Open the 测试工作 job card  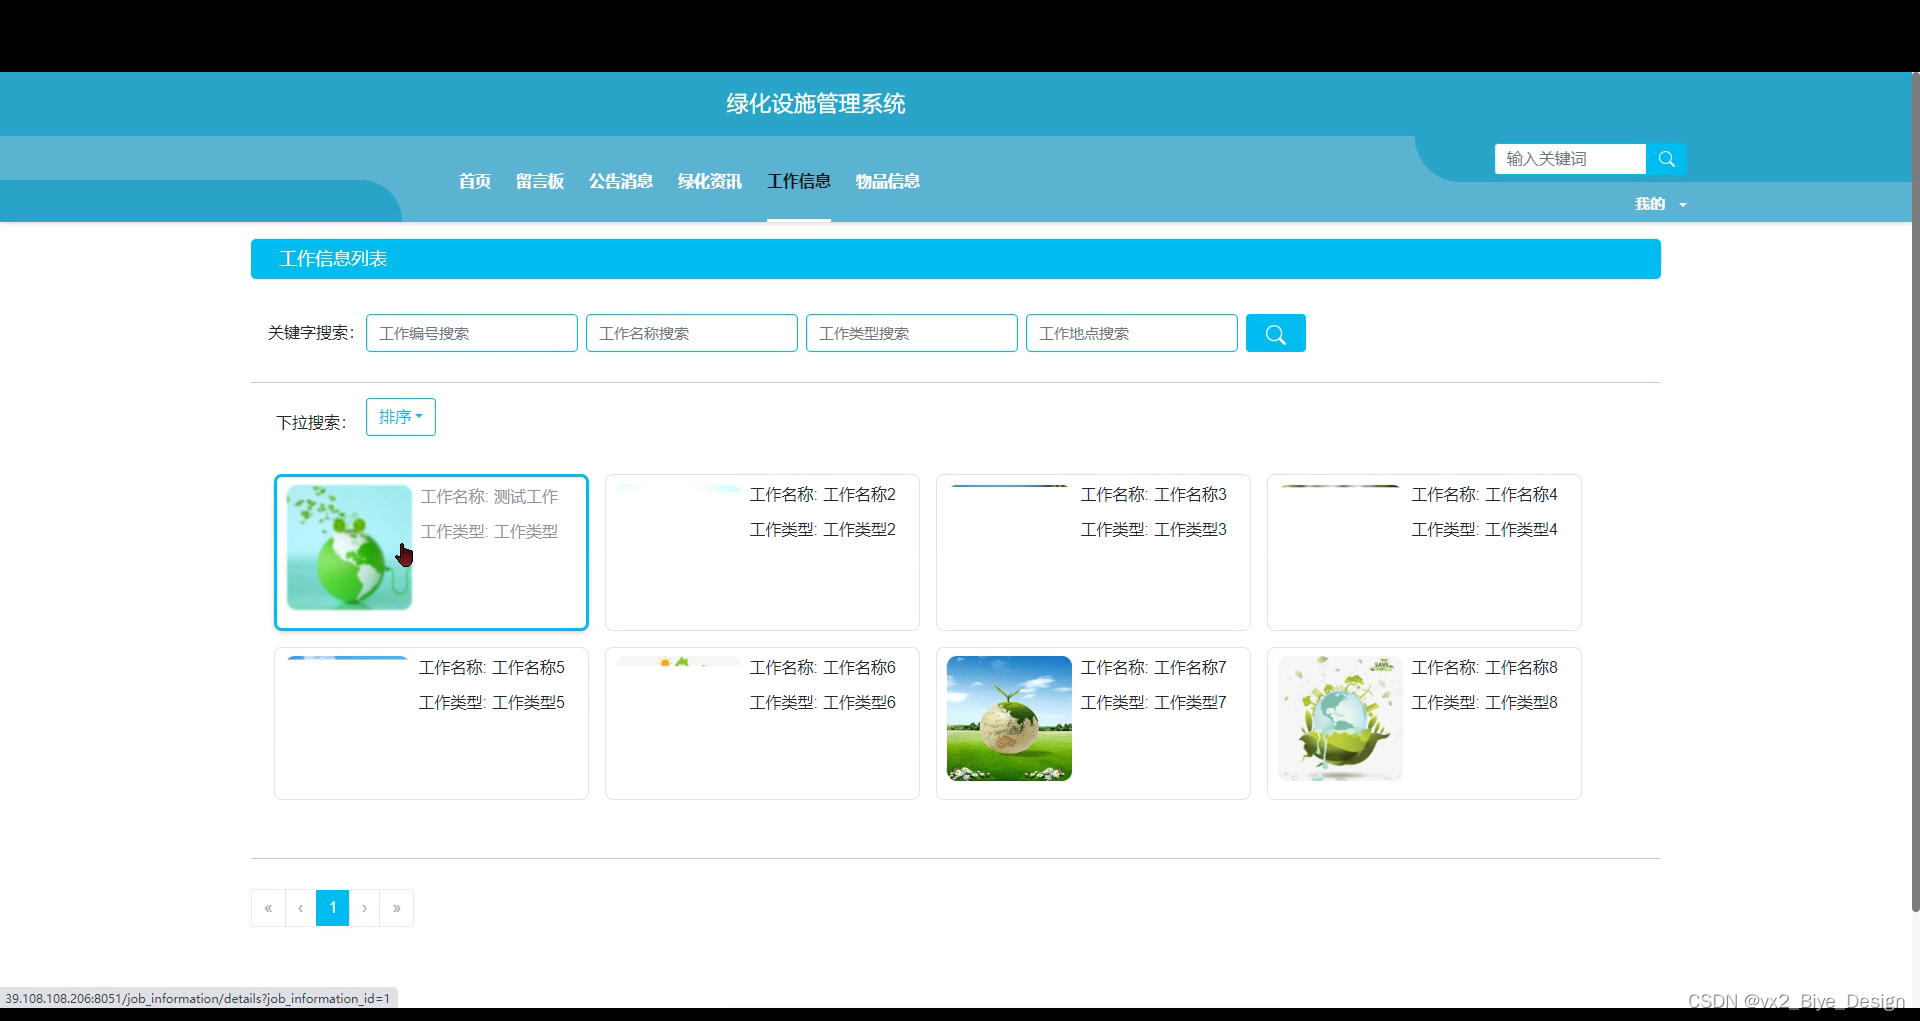pos(431,552)
